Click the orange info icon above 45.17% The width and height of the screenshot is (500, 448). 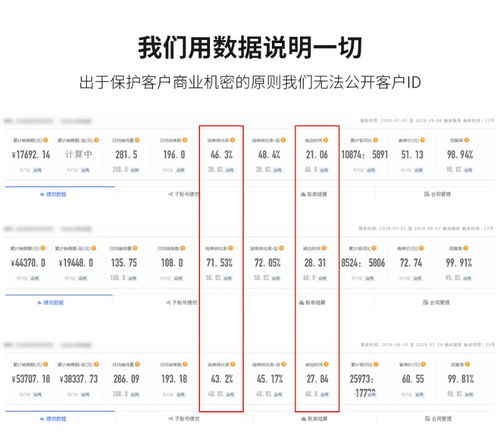[284, 364]
